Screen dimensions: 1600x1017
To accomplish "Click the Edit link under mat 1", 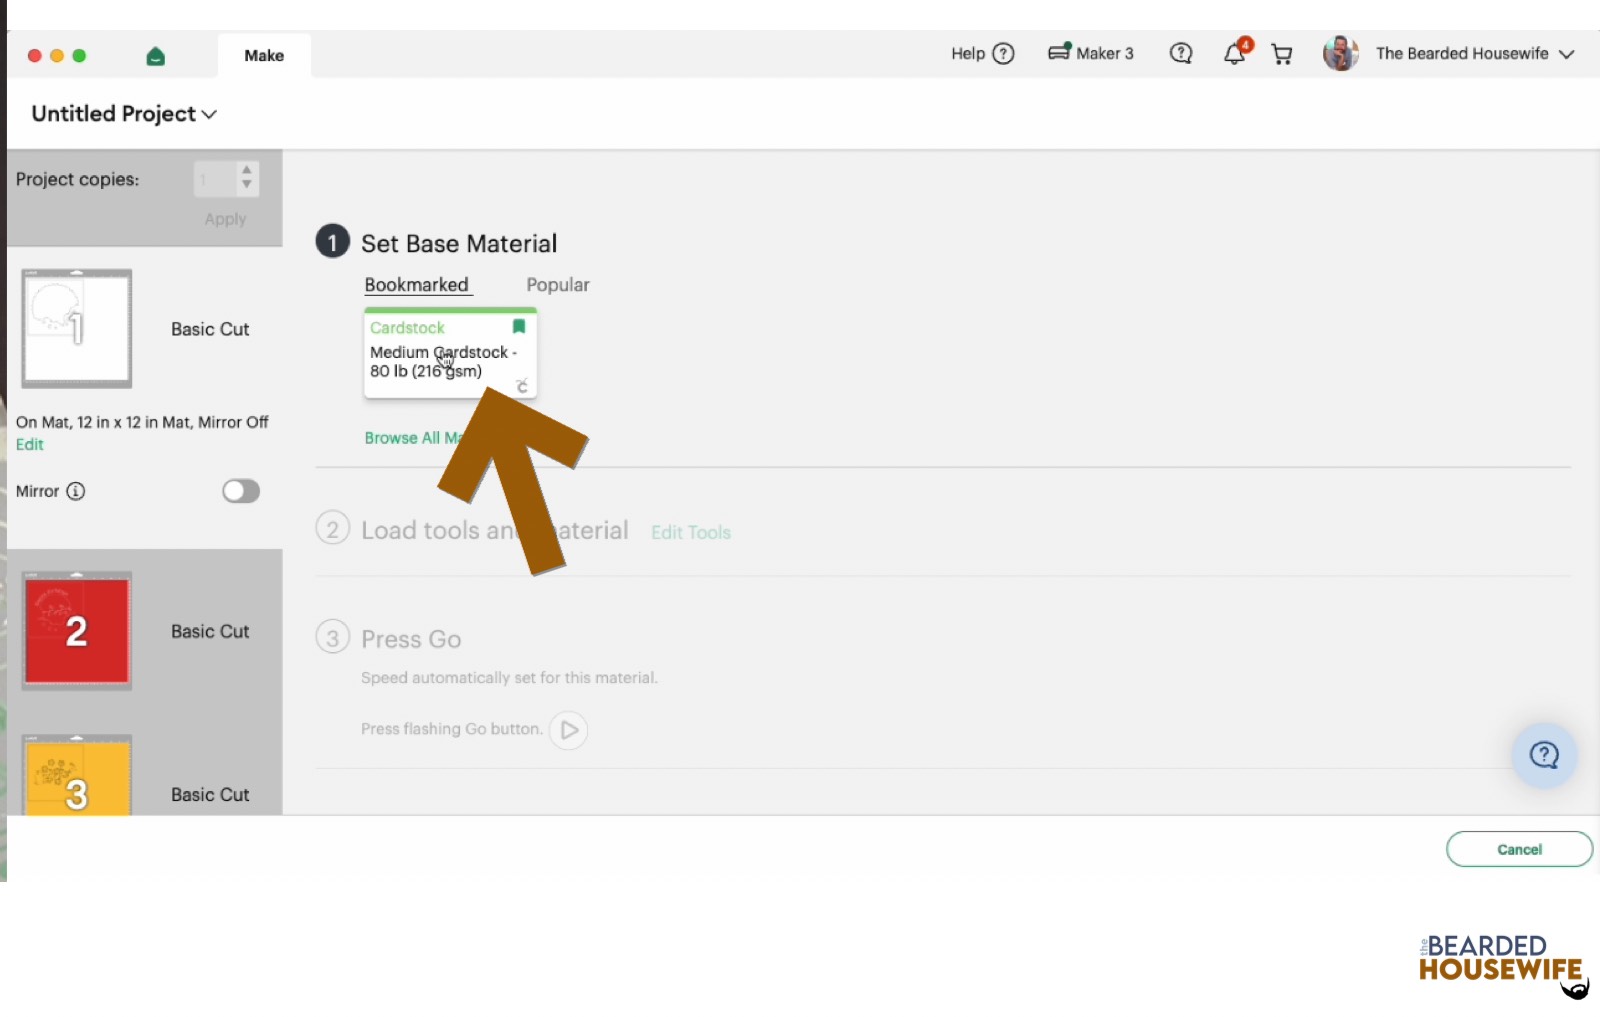I will (29, 445).
